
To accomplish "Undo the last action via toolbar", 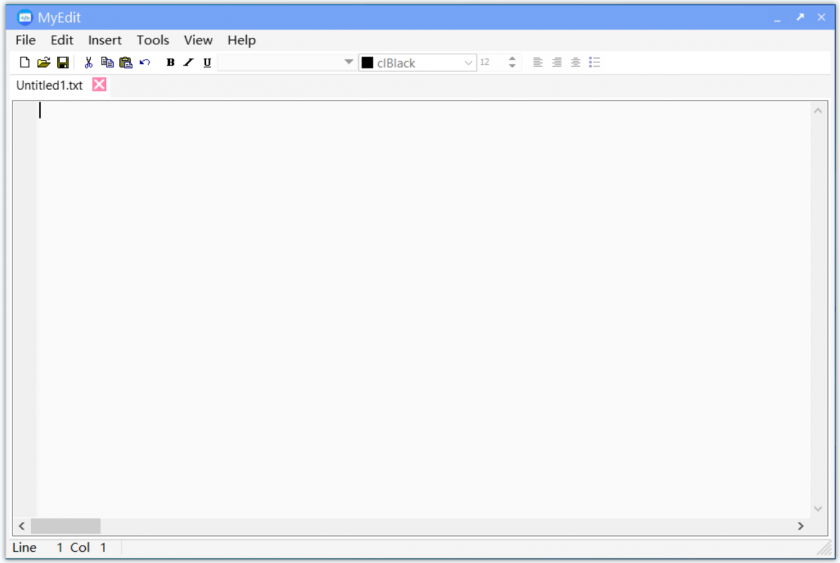I will click(x=145, y=62).
